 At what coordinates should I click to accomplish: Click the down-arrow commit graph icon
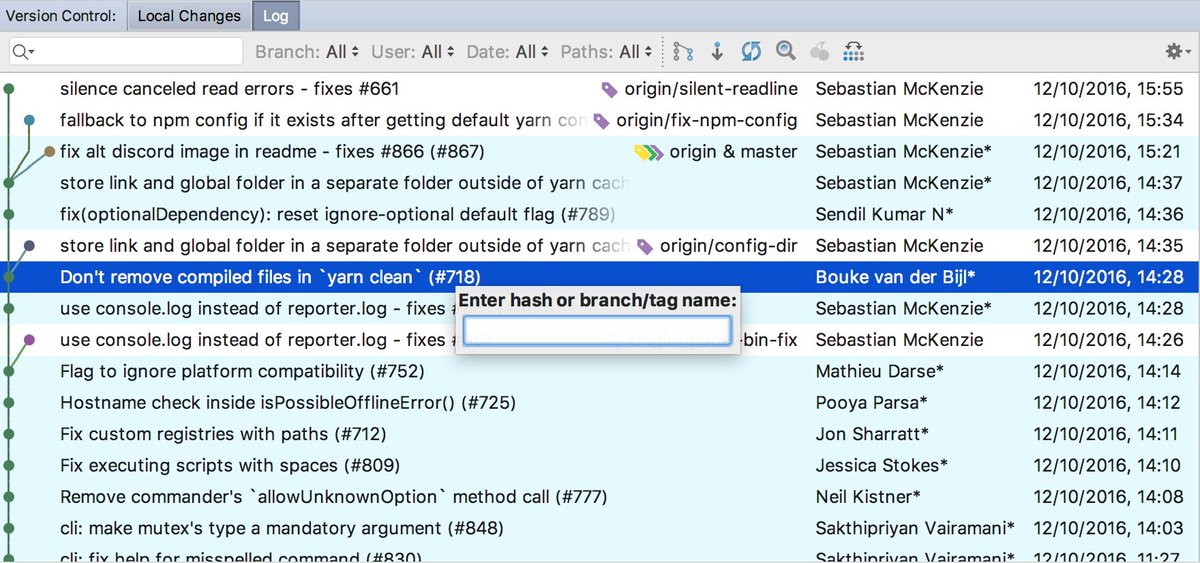point(717,51)
